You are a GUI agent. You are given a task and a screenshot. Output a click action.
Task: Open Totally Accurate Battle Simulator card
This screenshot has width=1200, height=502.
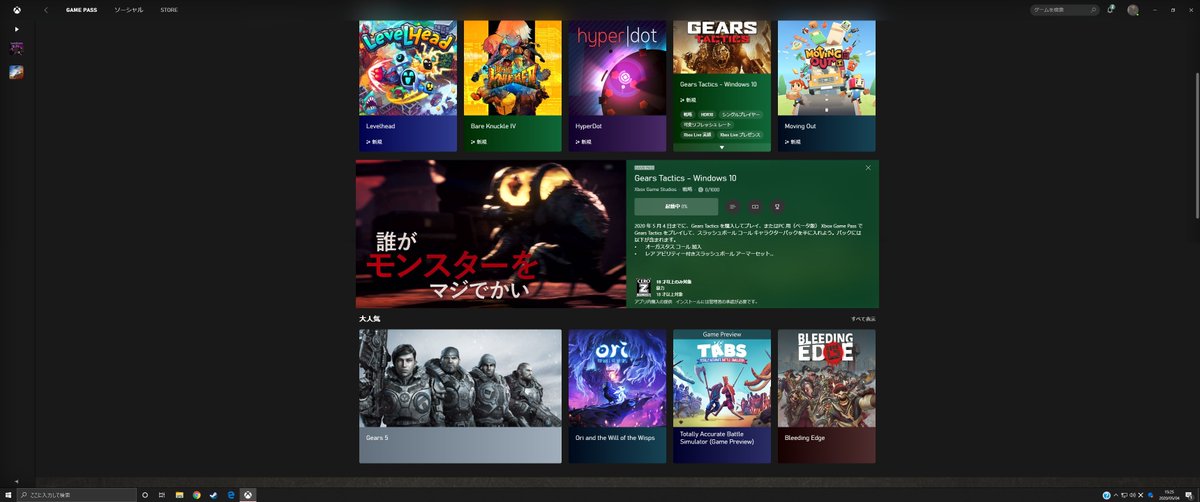pos(722,396)
